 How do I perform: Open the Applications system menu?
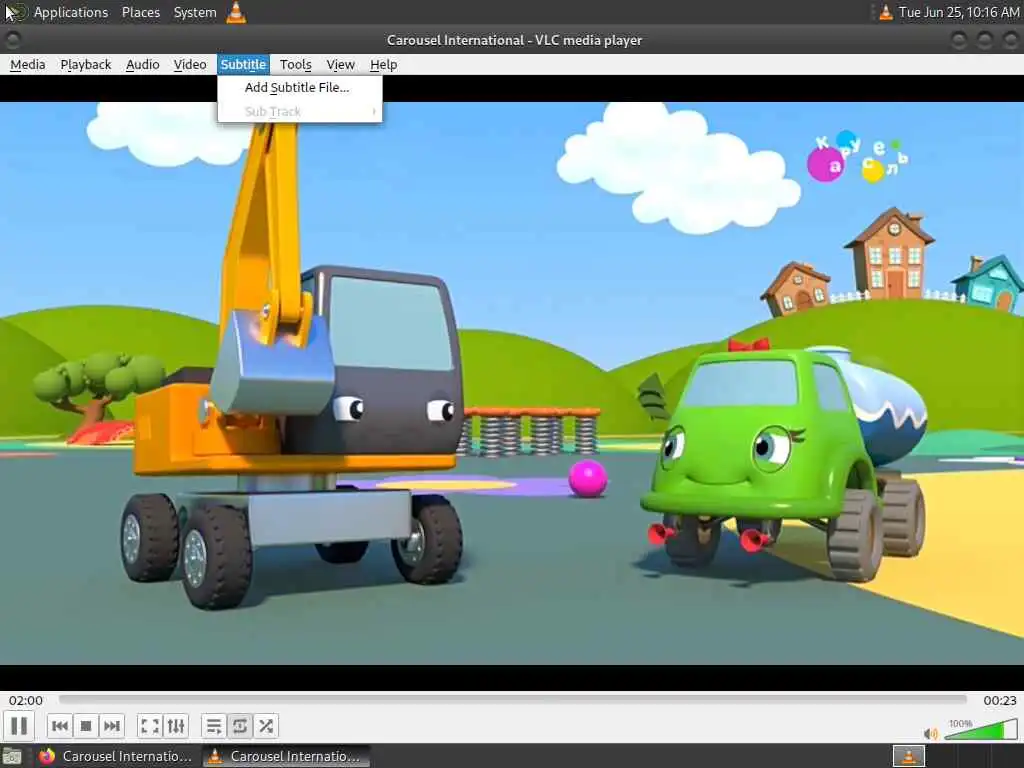[71, 12]
